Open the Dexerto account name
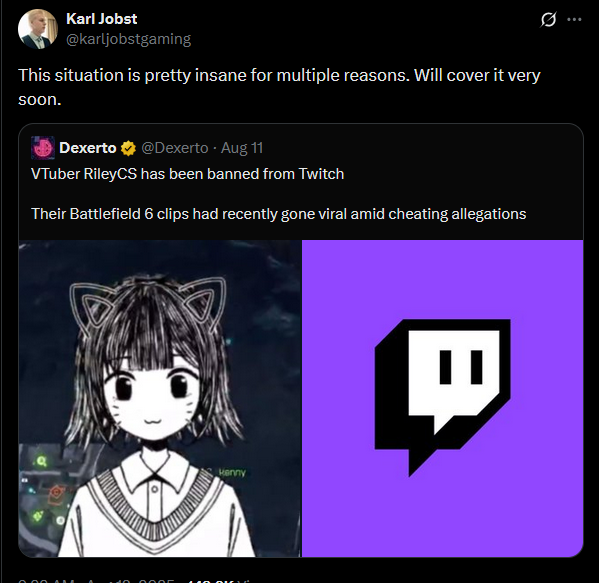599x583 pixels. 87,148
